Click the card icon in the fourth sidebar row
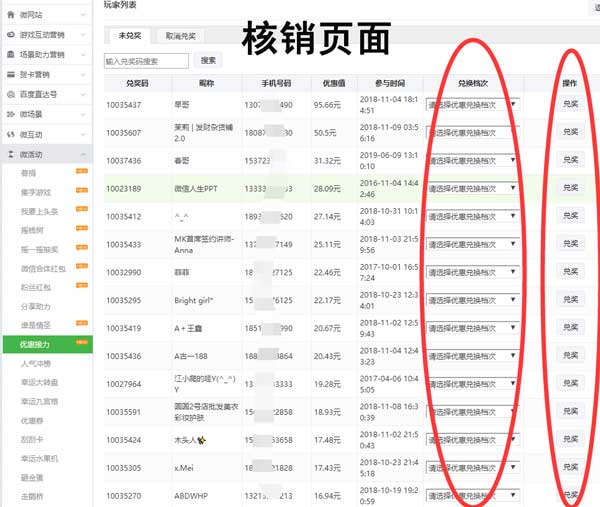 (x=11, y=75)
